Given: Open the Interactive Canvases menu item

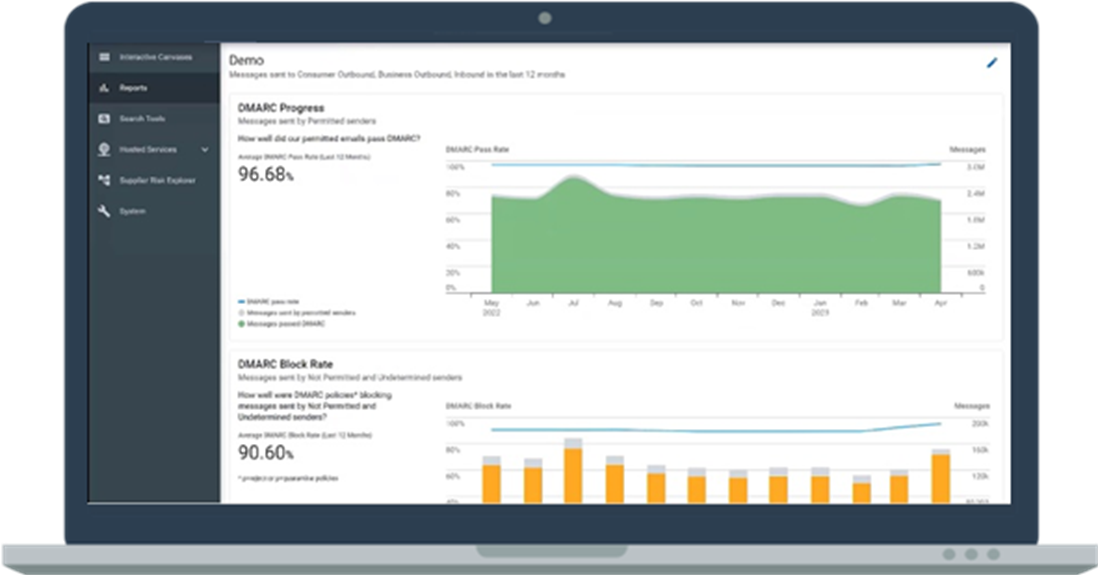Looking at the screenshot, I should [x=155, y=57].
